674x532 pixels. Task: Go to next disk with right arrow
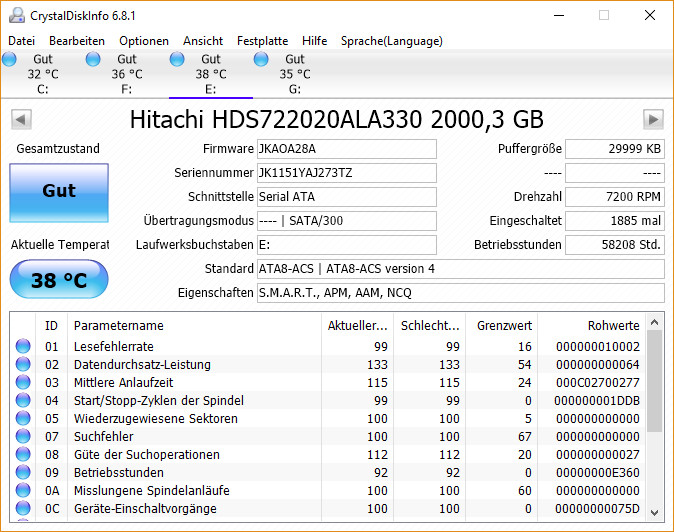click(x=653, y=119)
